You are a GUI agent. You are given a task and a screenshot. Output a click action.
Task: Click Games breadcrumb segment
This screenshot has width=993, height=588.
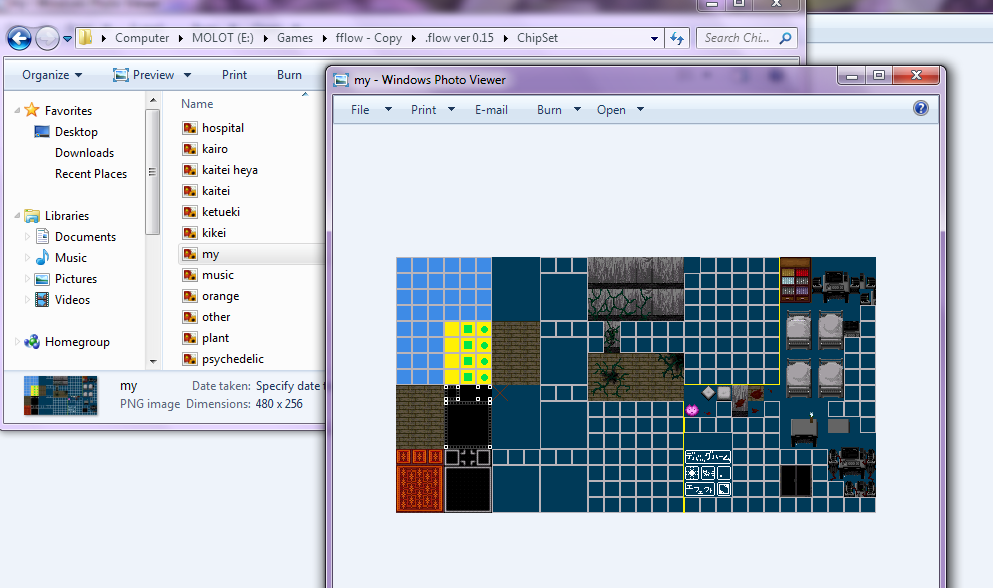(294, 38)
